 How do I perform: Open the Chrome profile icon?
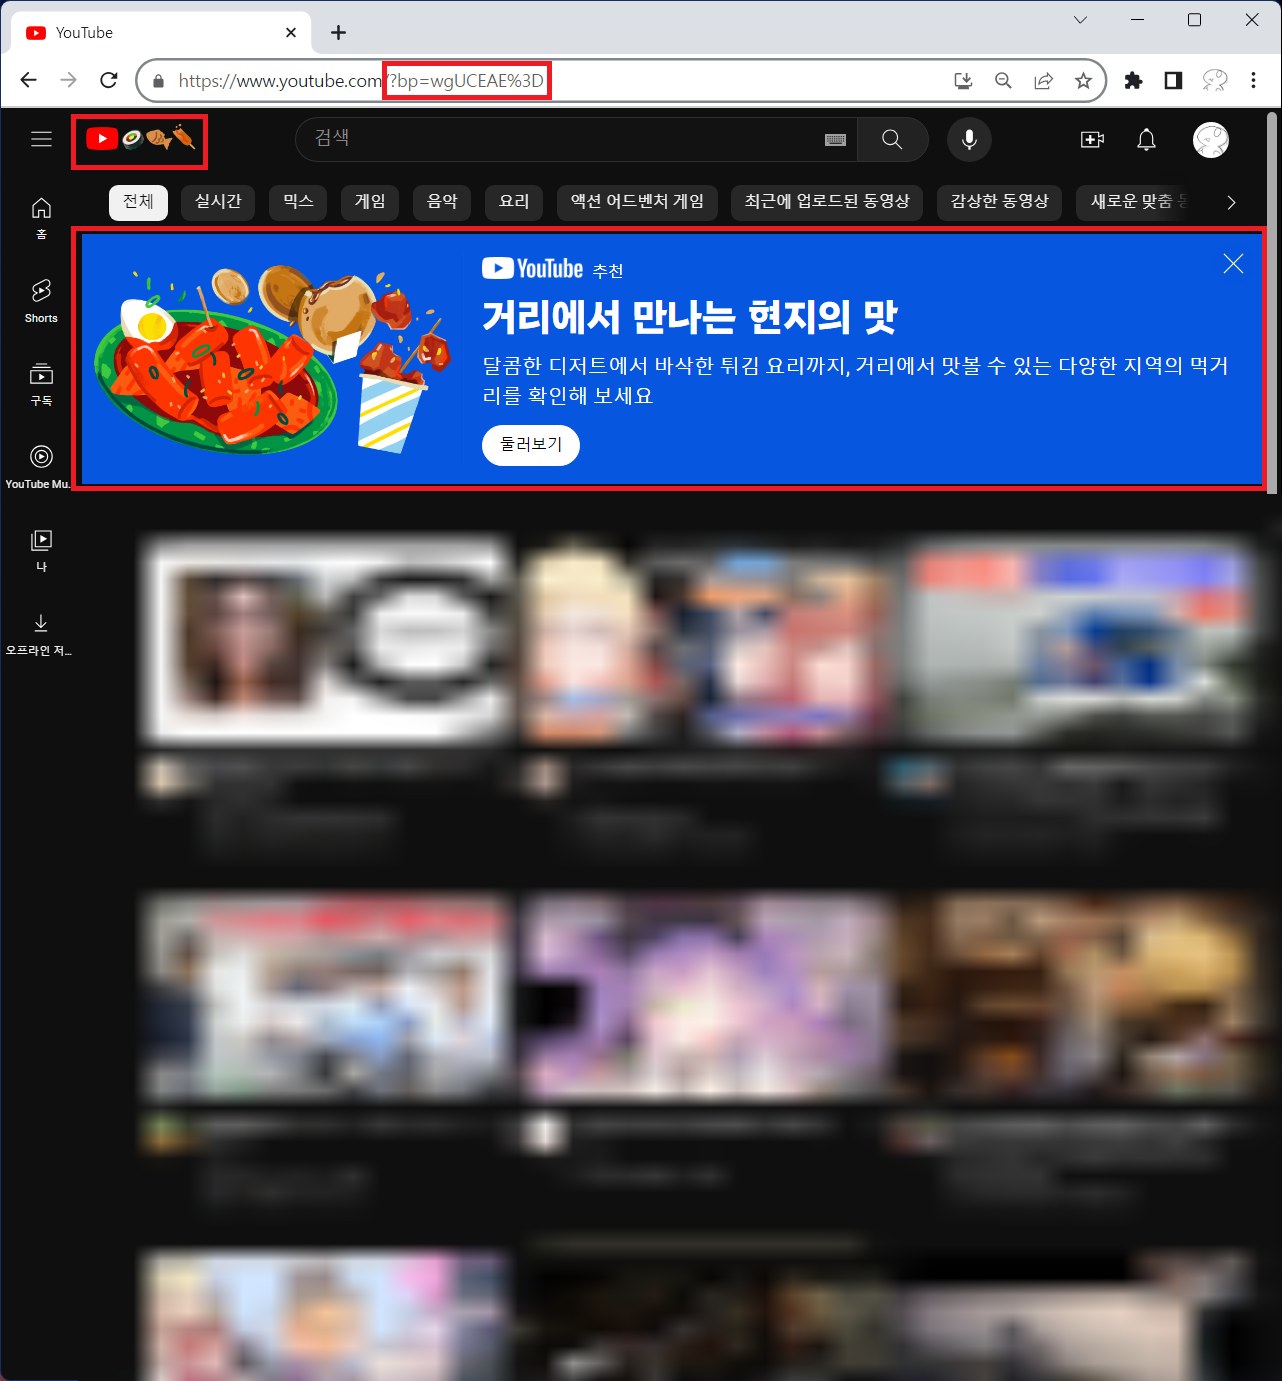click(x=1214, y=81)
